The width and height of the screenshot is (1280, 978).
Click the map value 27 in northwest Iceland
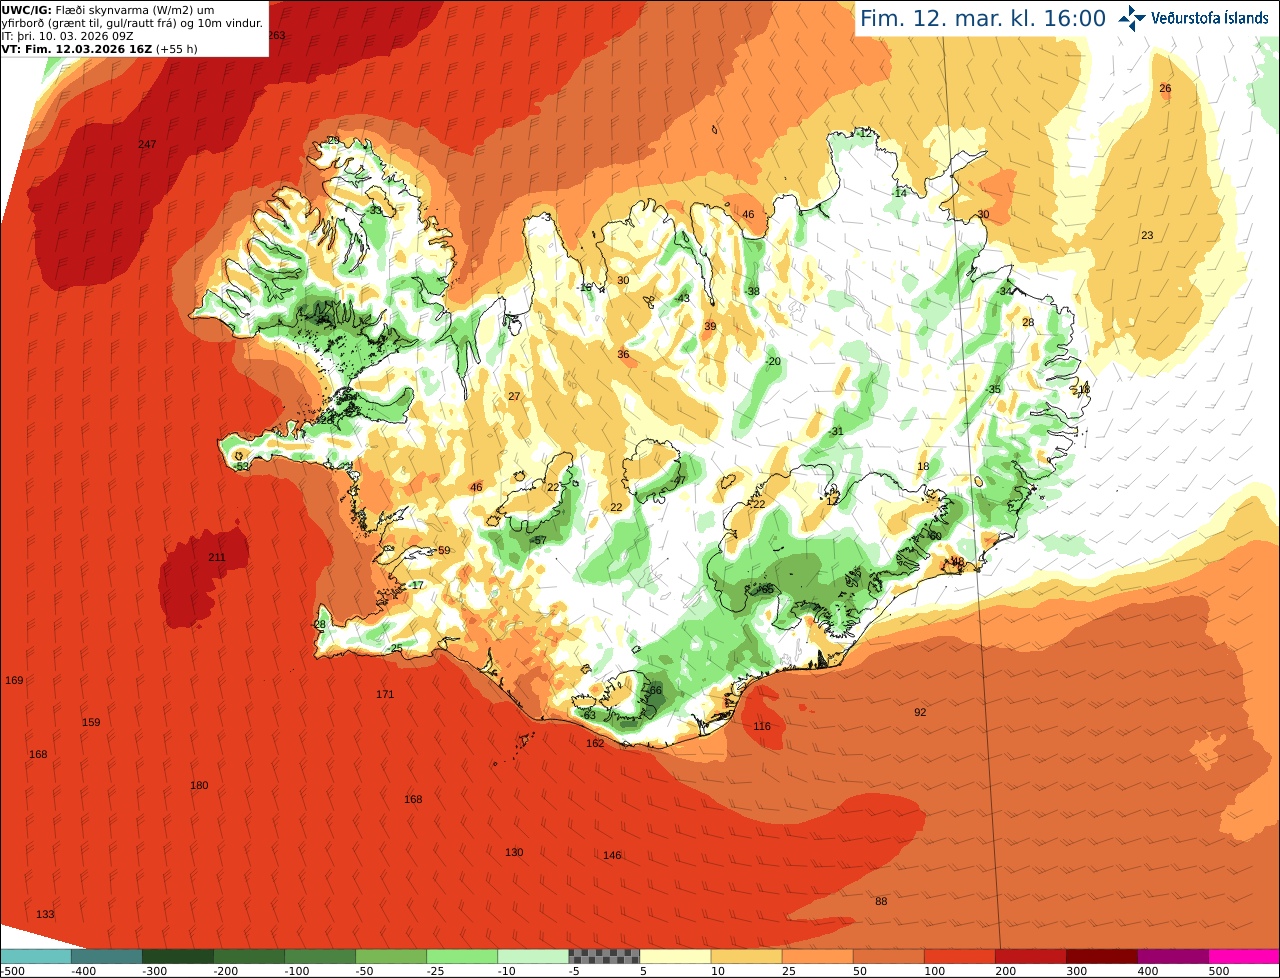point(514,397)
